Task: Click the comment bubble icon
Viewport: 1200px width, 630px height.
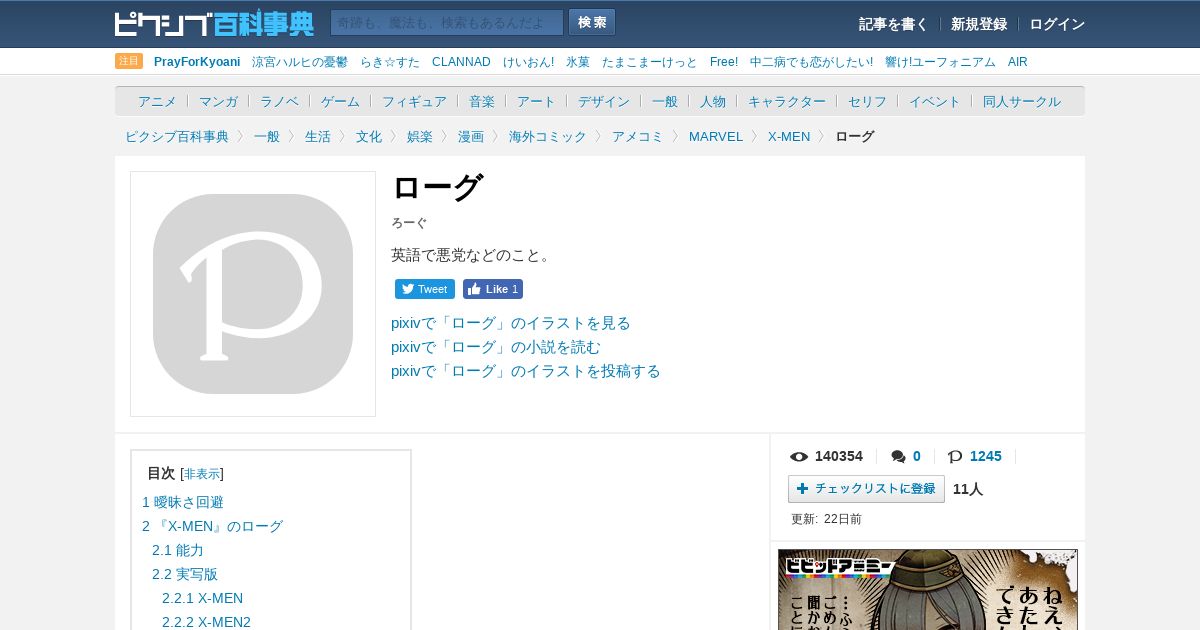Action: point(898,457)
